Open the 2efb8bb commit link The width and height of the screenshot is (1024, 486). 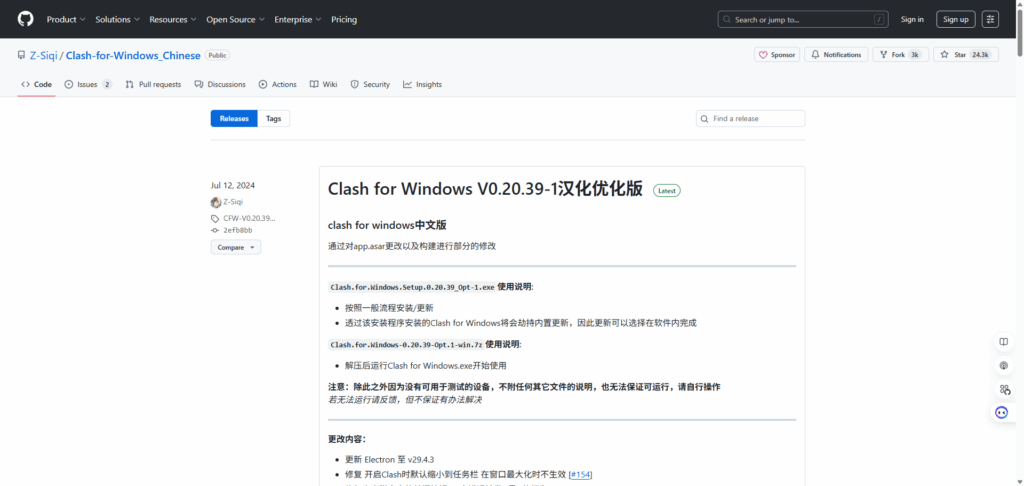pyautogui.click(x=238, y=231)
